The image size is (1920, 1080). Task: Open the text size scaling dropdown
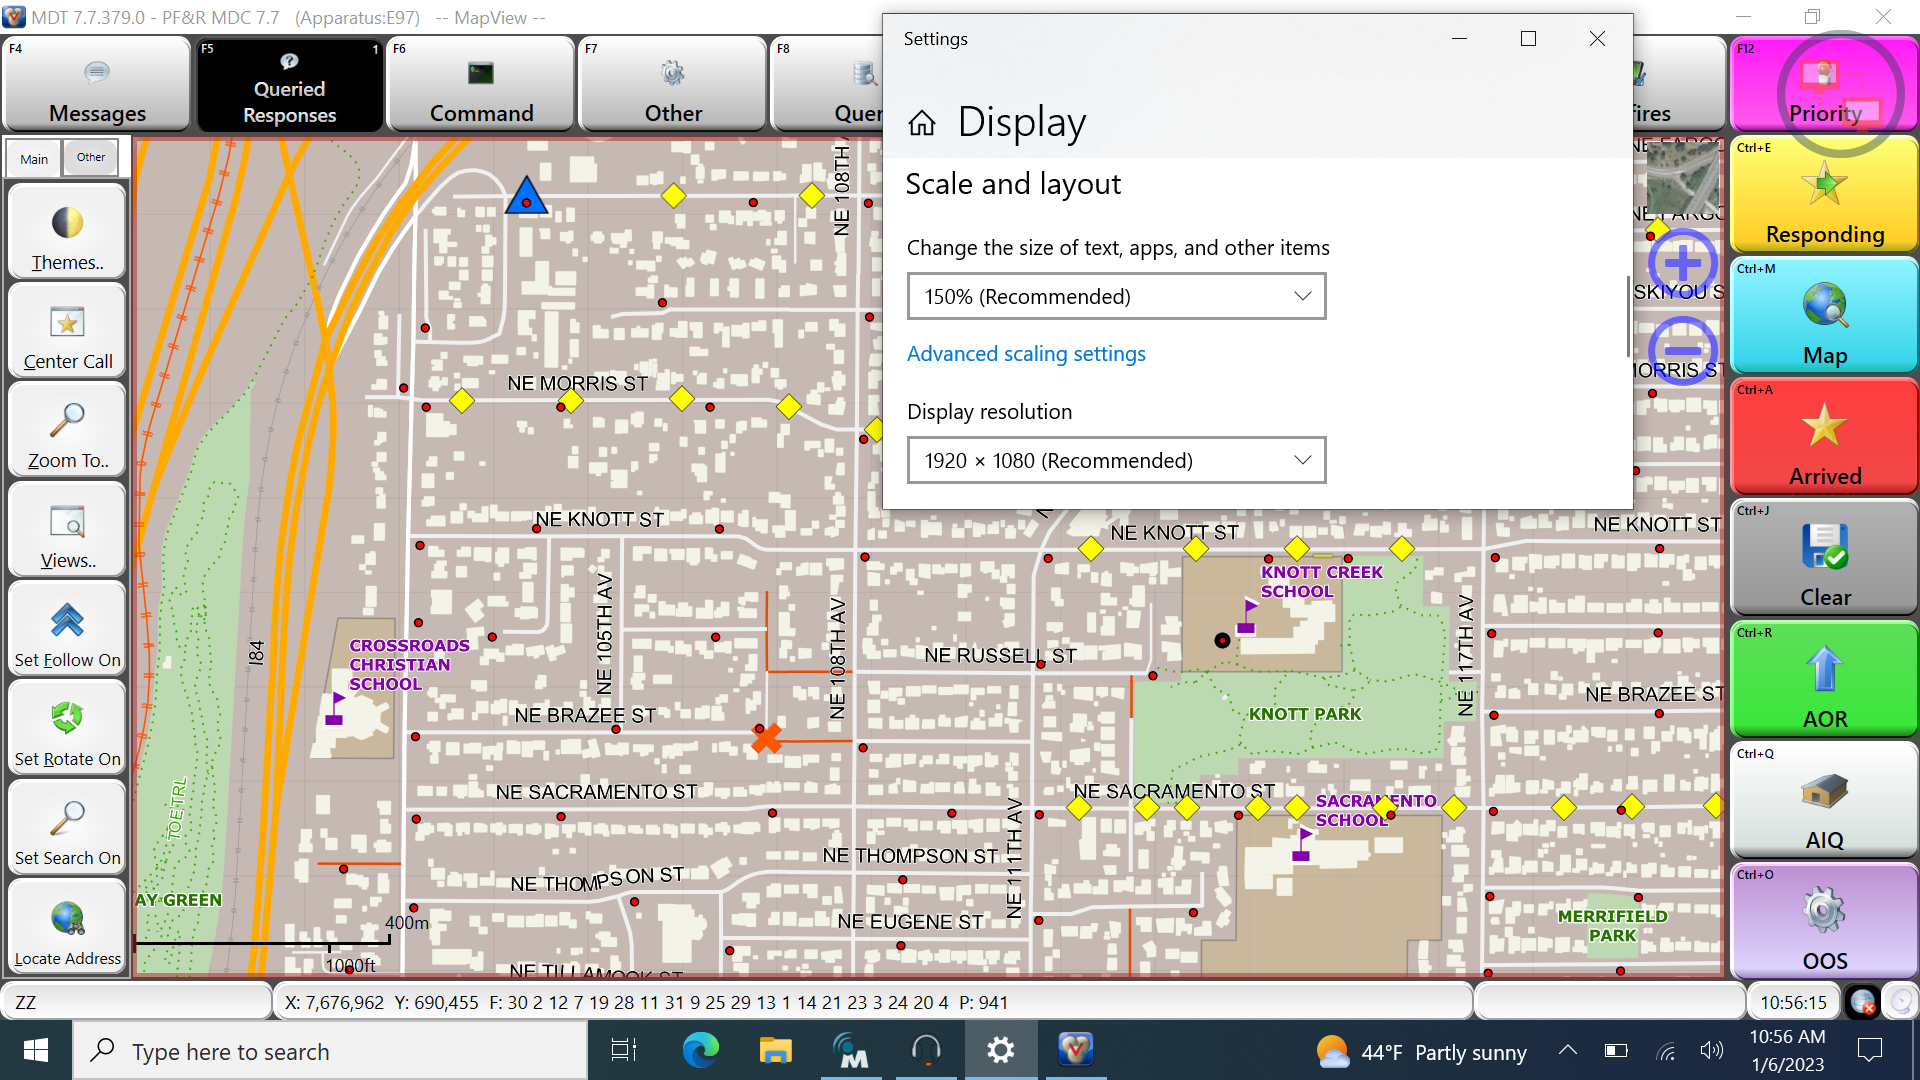[1115, 296]
